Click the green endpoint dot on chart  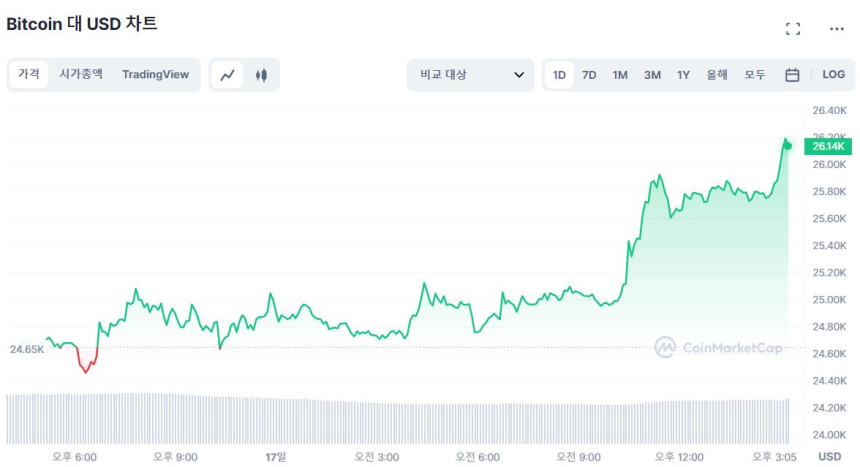coord(788,146)
